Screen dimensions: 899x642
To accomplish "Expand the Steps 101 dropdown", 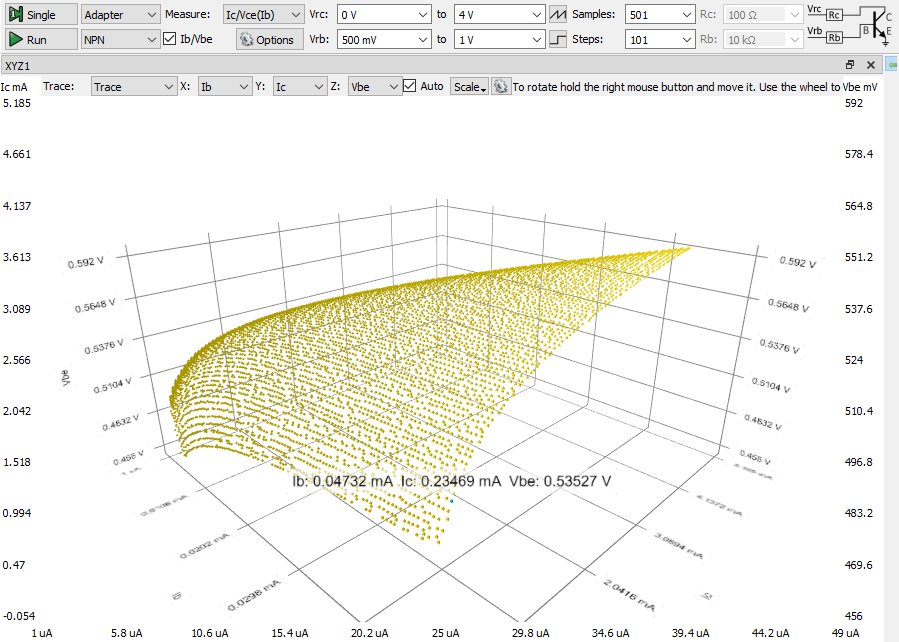I will point(660,40).
